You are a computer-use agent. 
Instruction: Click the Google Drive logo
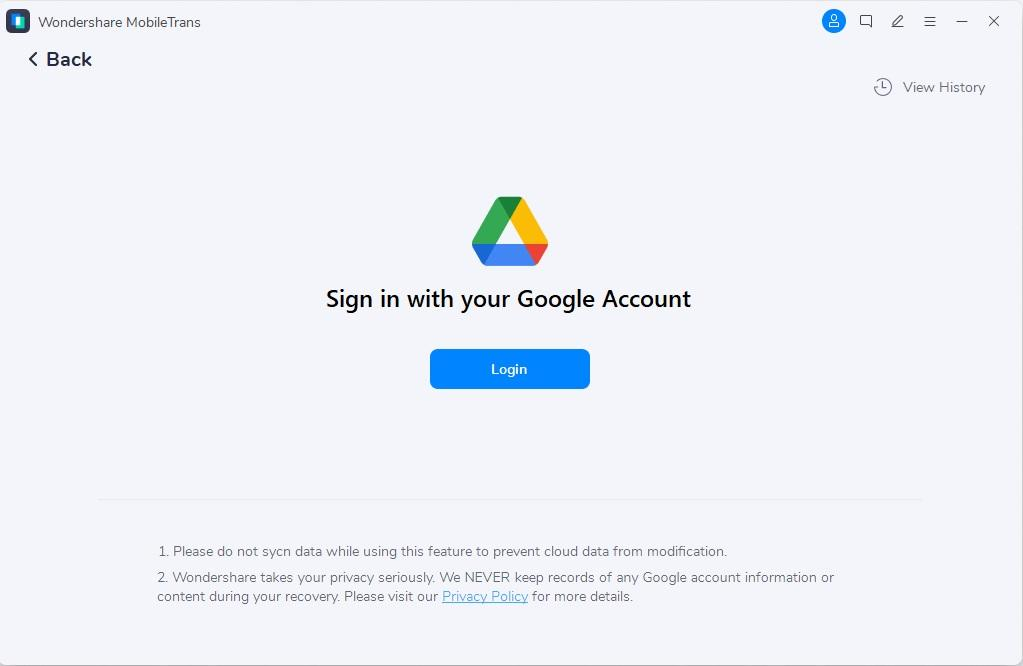[509, 230]
